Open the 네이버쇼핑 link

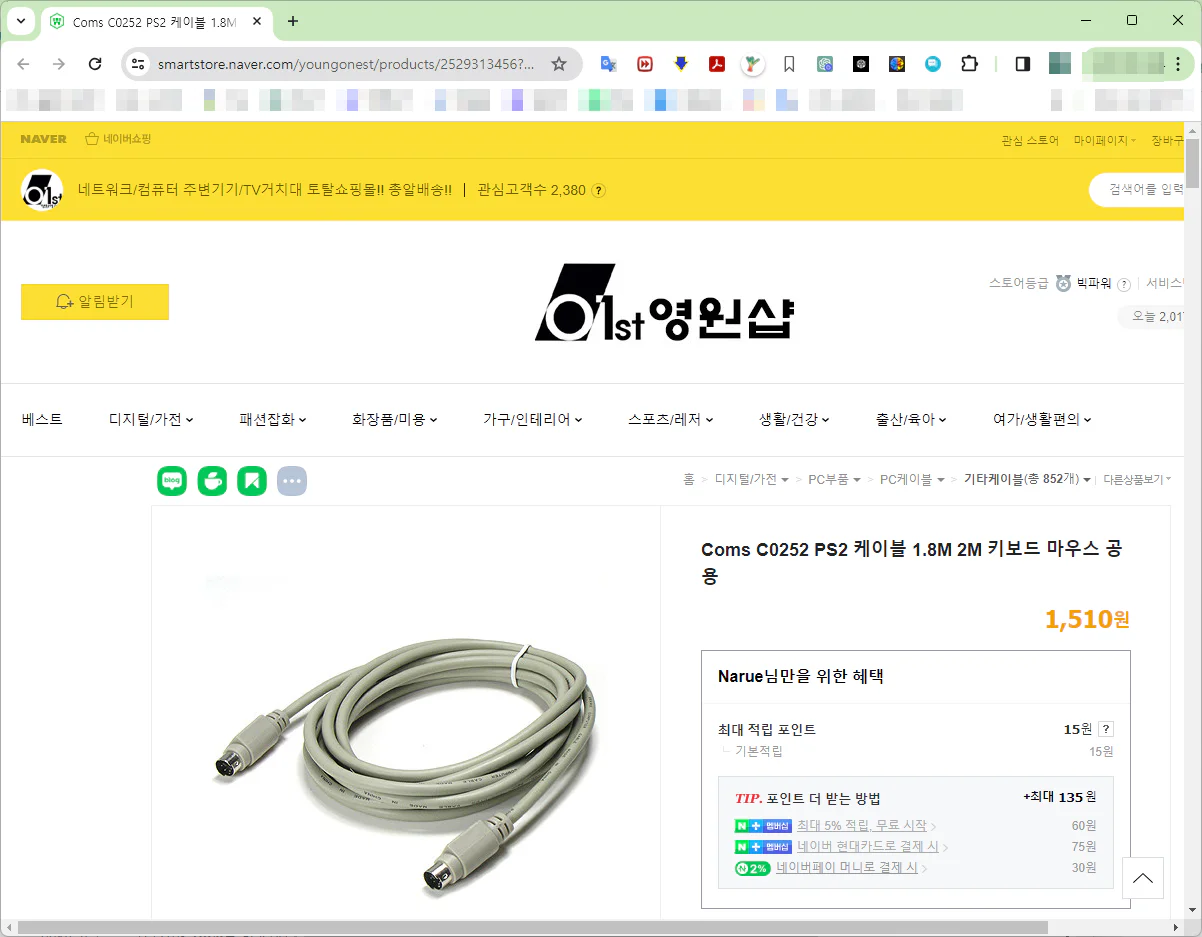pyautogui.click(x=118, y=140)
